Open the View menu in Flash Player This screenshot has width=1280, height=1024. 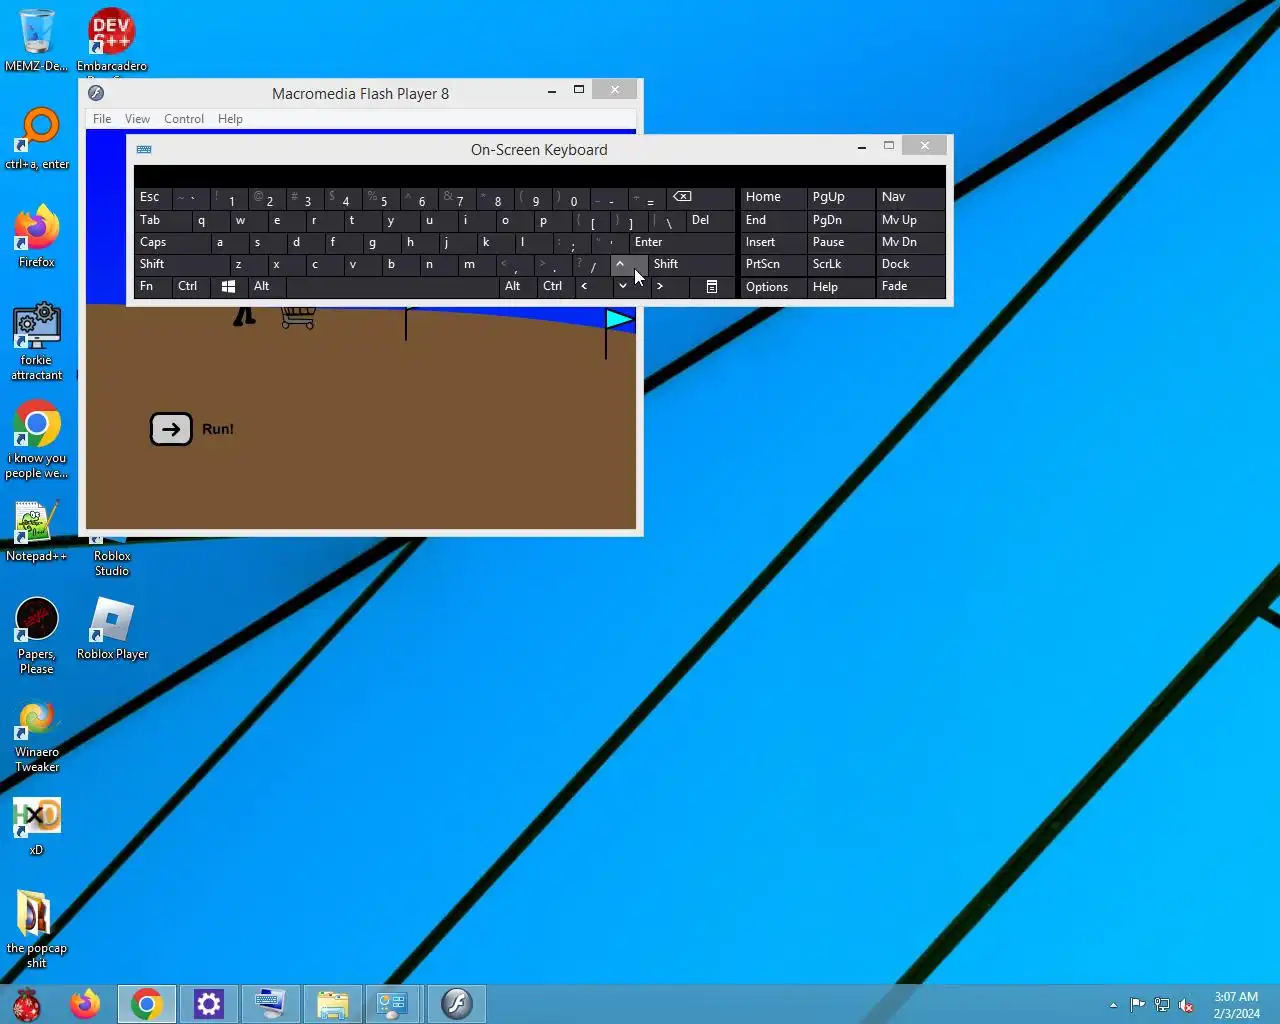(x=137, y=119)
